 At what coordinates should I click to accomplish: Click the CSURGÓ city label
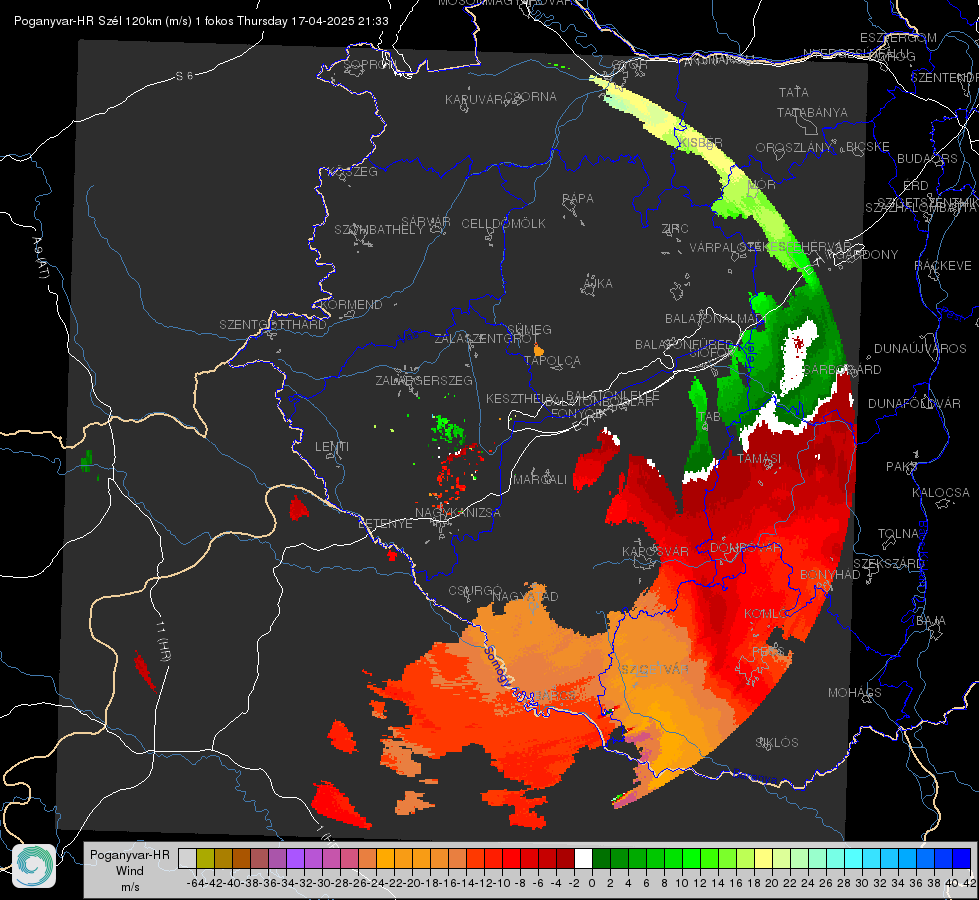pos(475,590)
